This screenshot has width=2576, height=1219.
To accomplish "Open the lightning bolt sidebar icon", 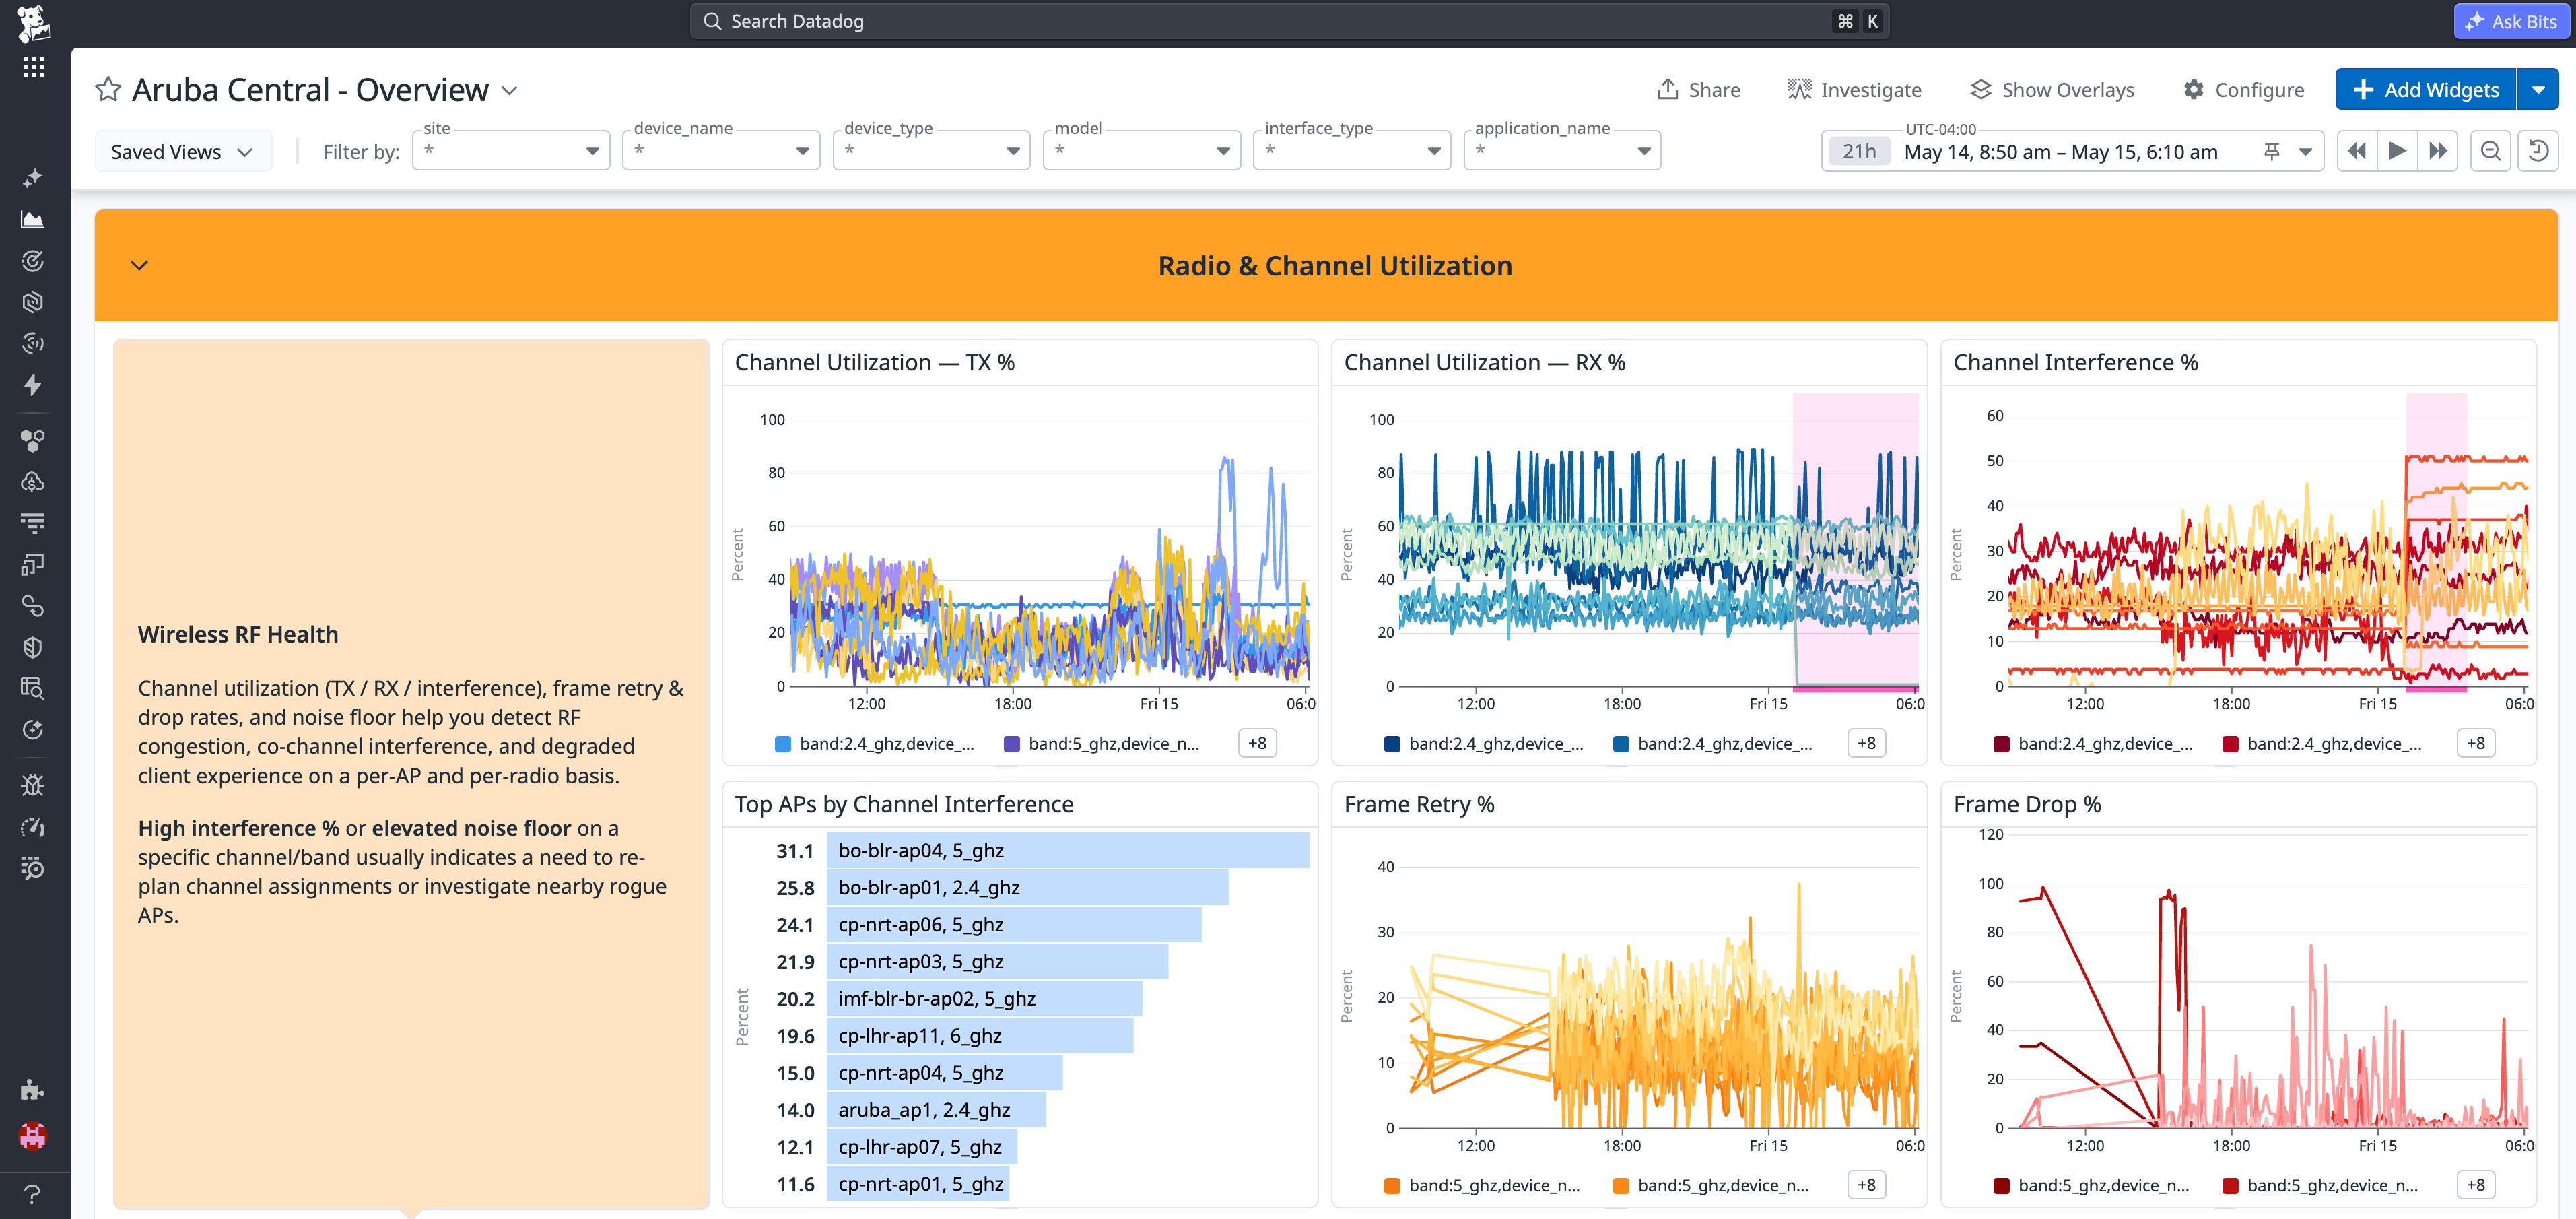I will pyautogui.click(x=33, y=385).
